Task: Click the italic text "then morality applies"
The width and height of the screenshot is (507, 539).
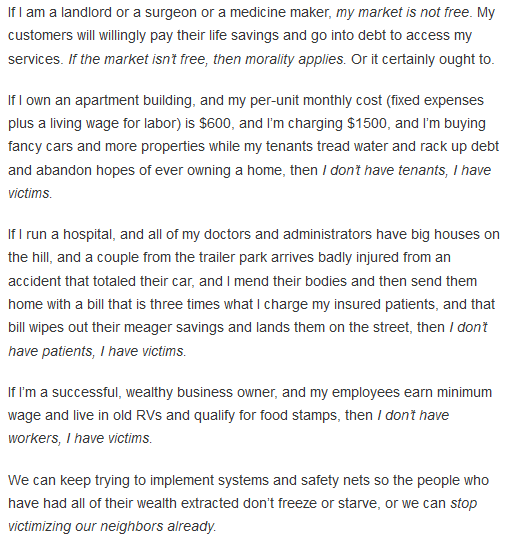Action: pyautogui.click(x=278, y=59)
